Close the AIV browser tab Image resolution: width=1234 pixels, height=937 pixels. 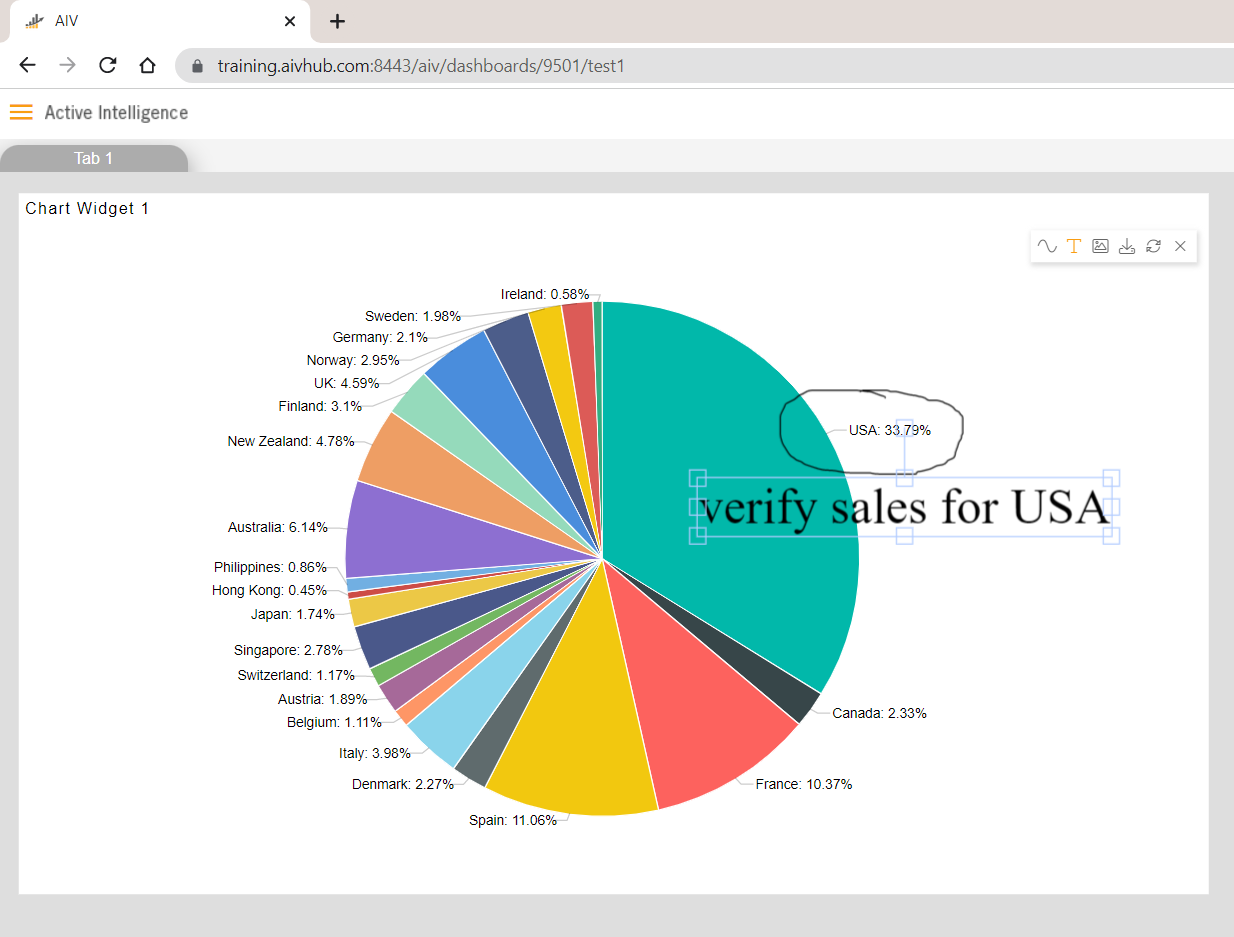290,21
